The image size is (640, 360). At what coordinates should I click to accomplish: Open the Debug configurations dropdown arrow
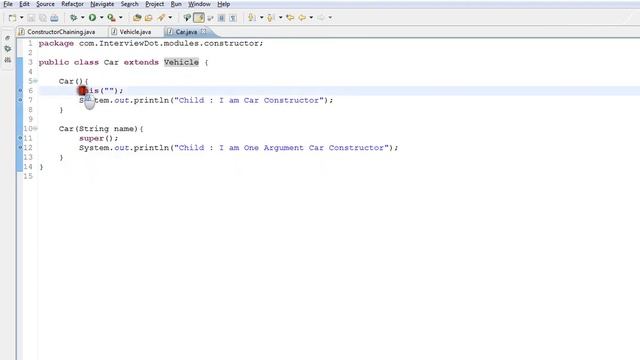82,18
